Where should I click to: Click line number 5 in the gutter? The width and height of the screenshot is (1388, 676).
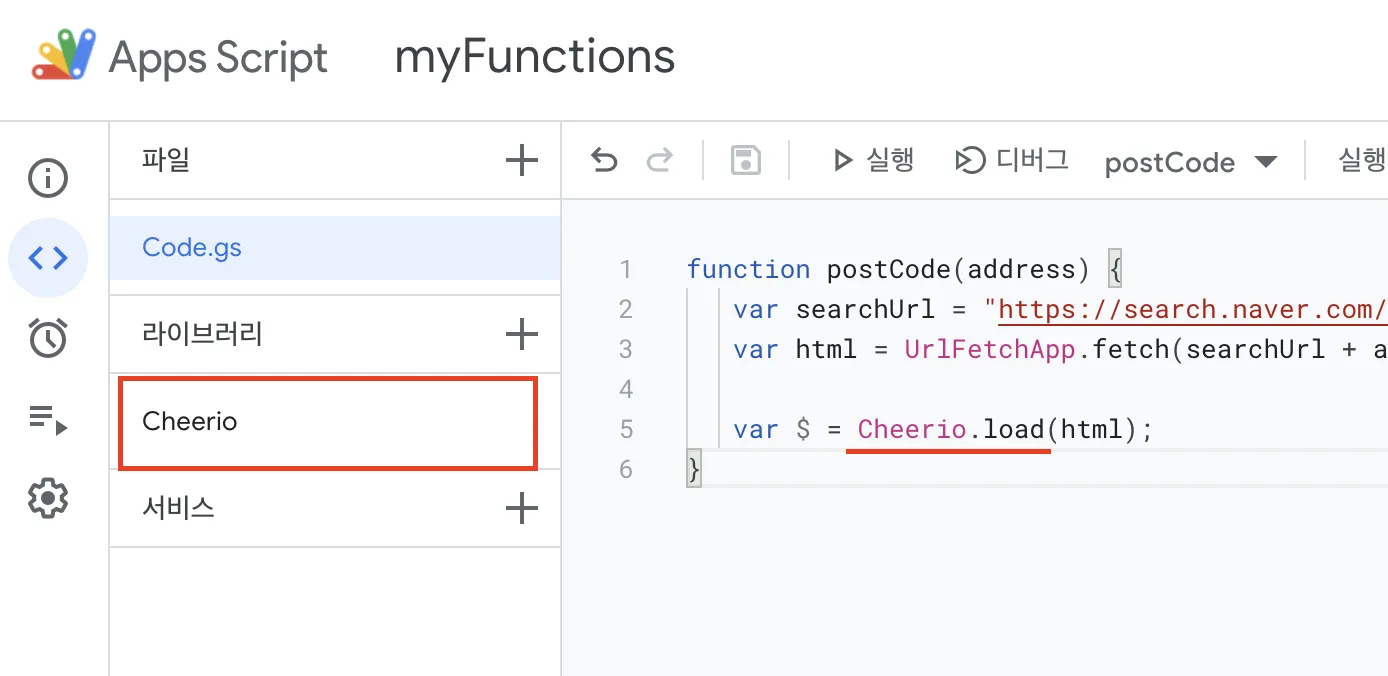click(626, 430)
